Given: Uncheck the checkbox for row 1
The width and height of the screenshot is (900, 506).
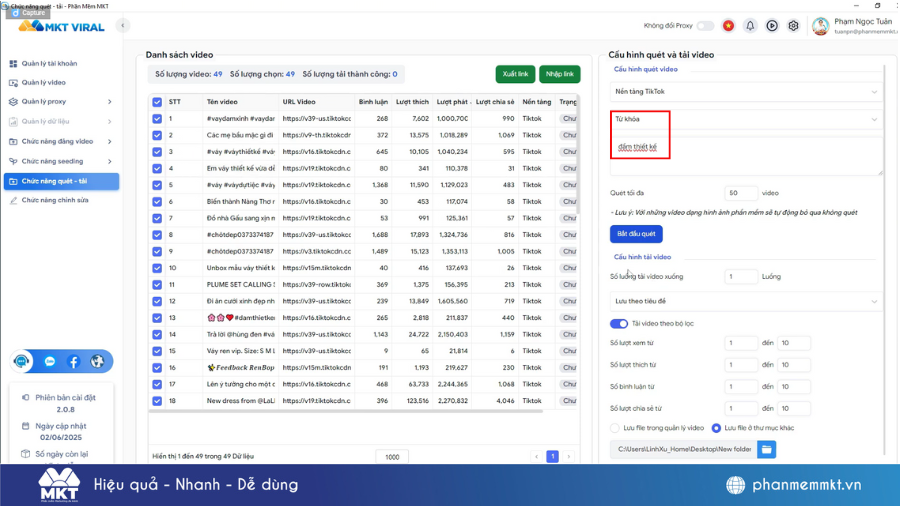Looking at the screenshot, I should pos(157,119).
